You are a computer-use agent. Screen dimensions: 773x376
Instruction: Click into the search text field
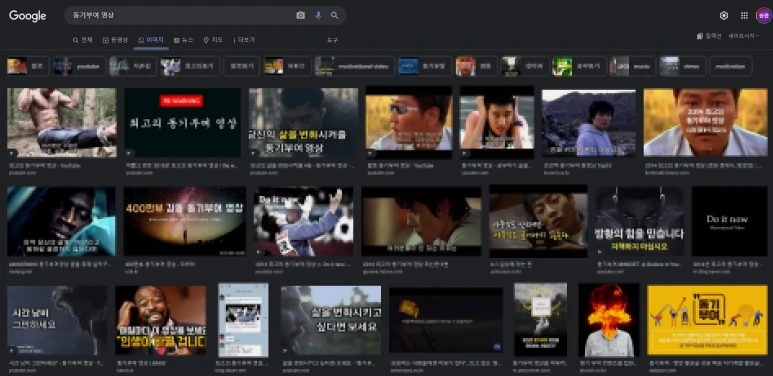(182, 15)
